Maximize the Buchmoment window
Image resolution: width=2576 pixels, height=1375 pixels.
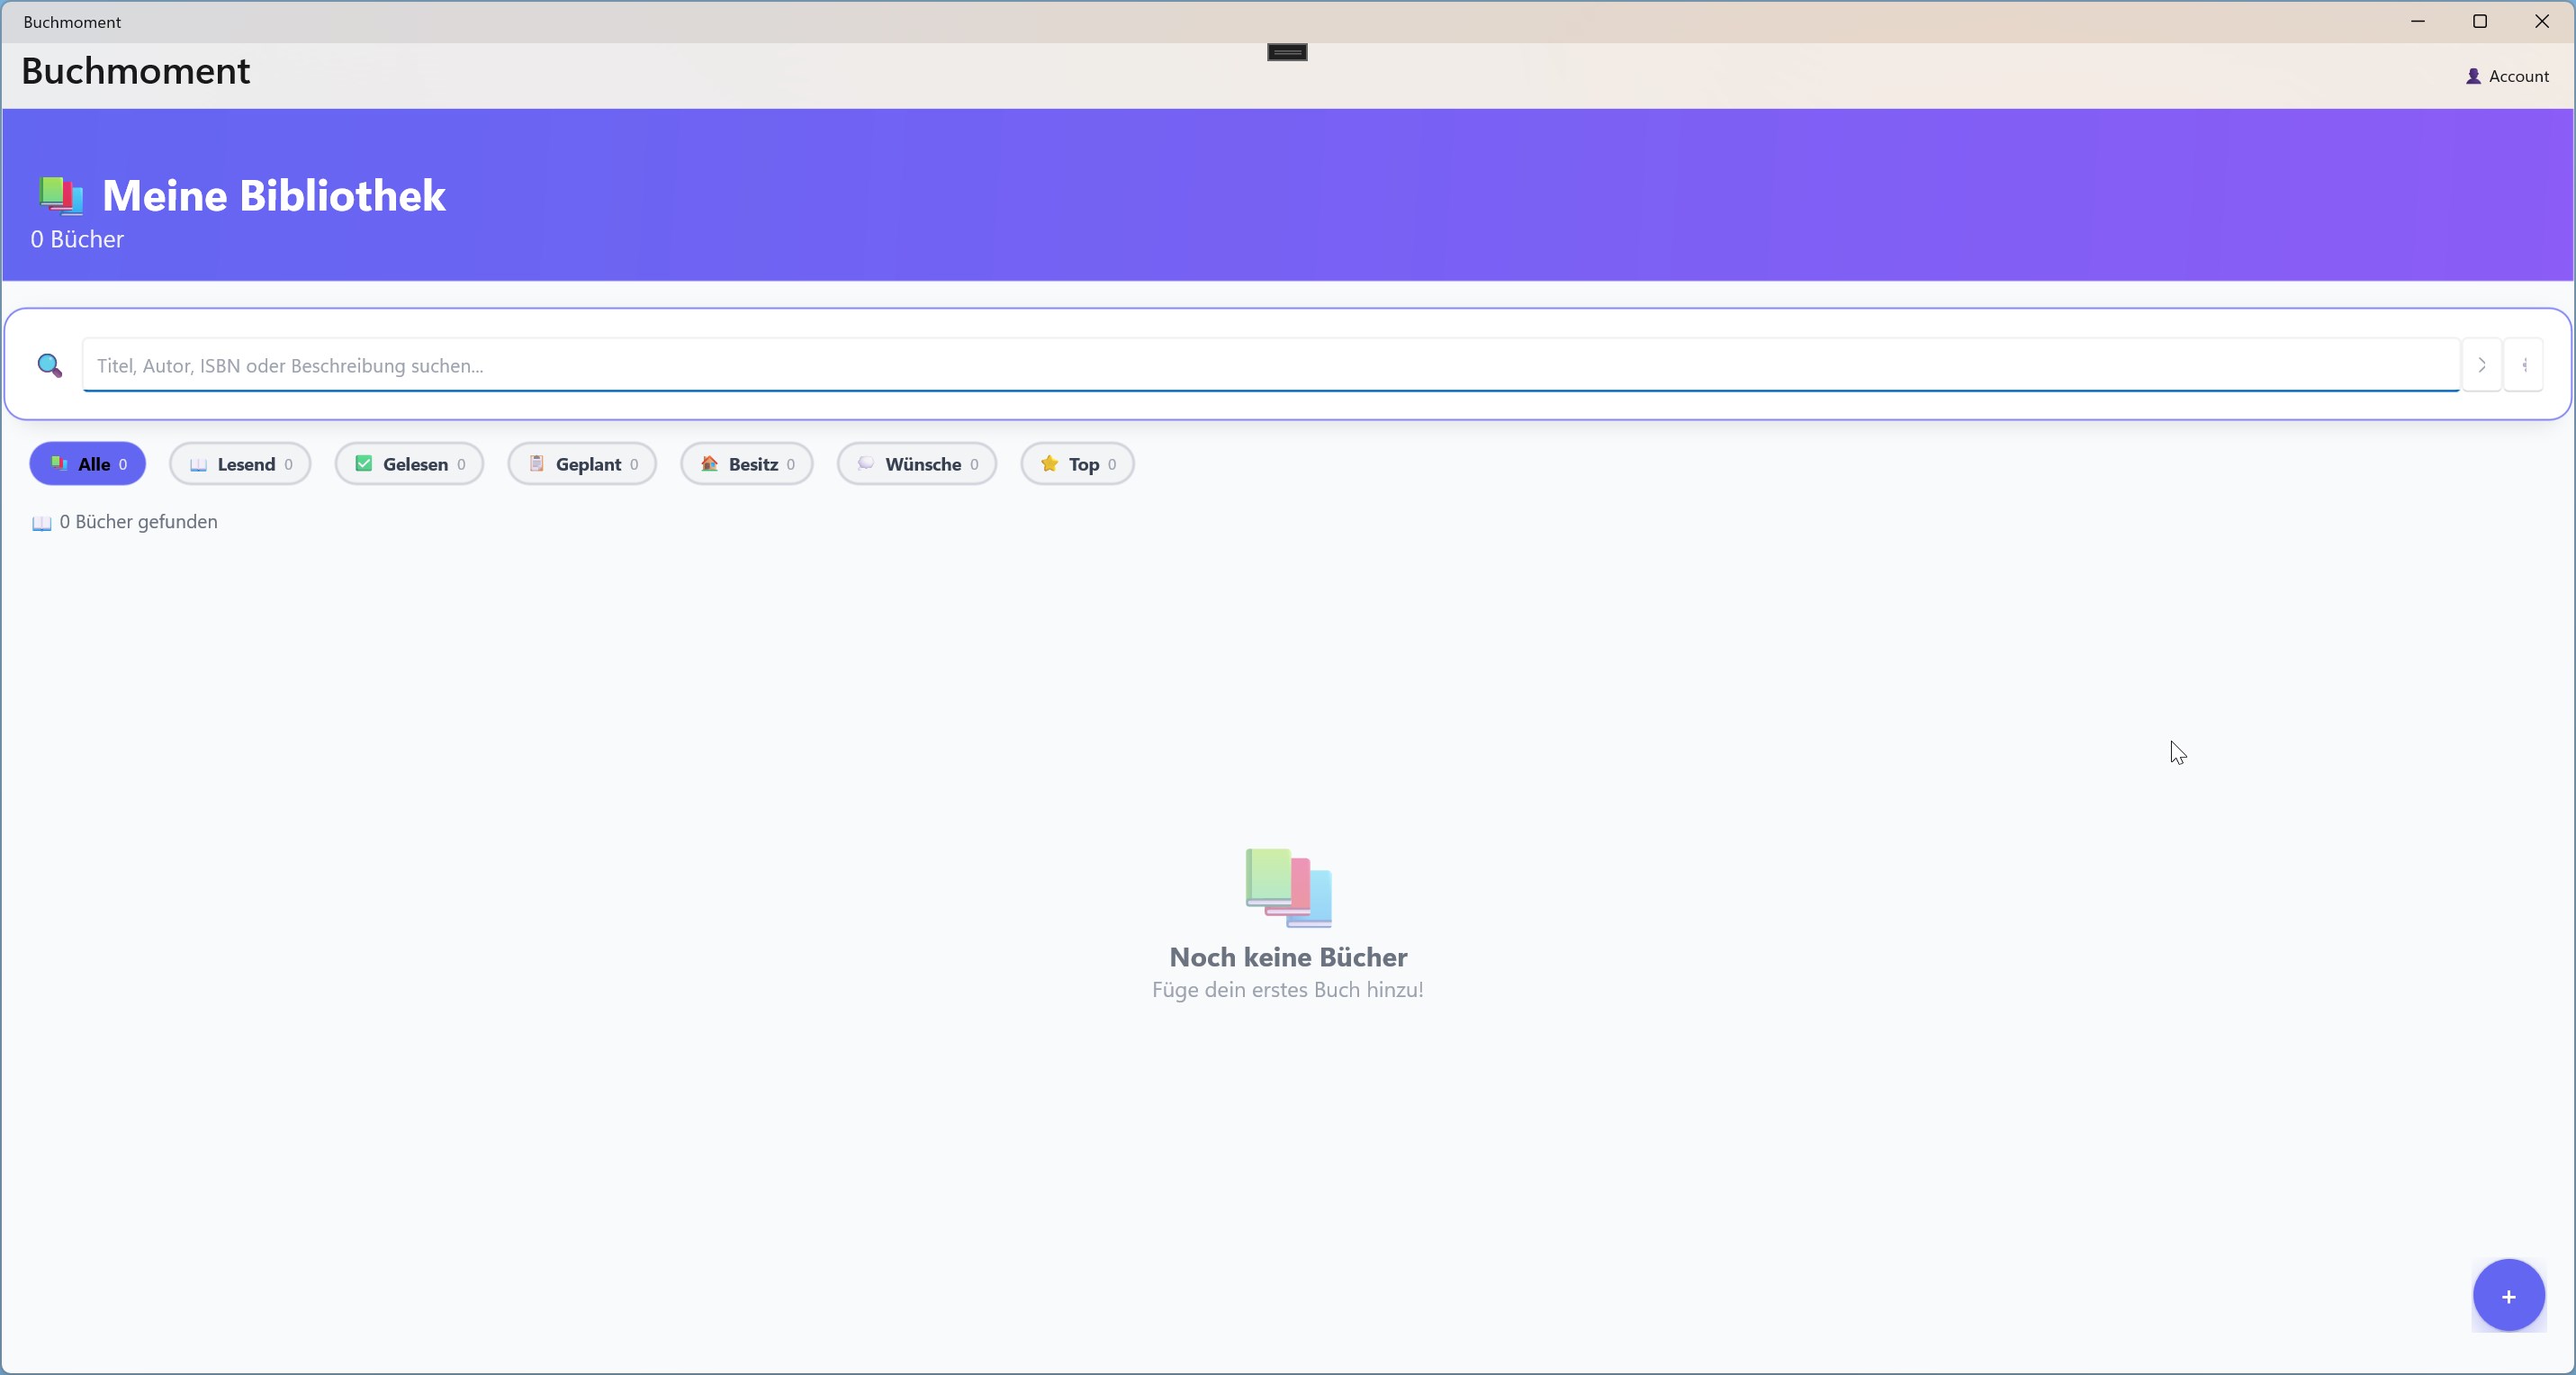[2480, 21]
